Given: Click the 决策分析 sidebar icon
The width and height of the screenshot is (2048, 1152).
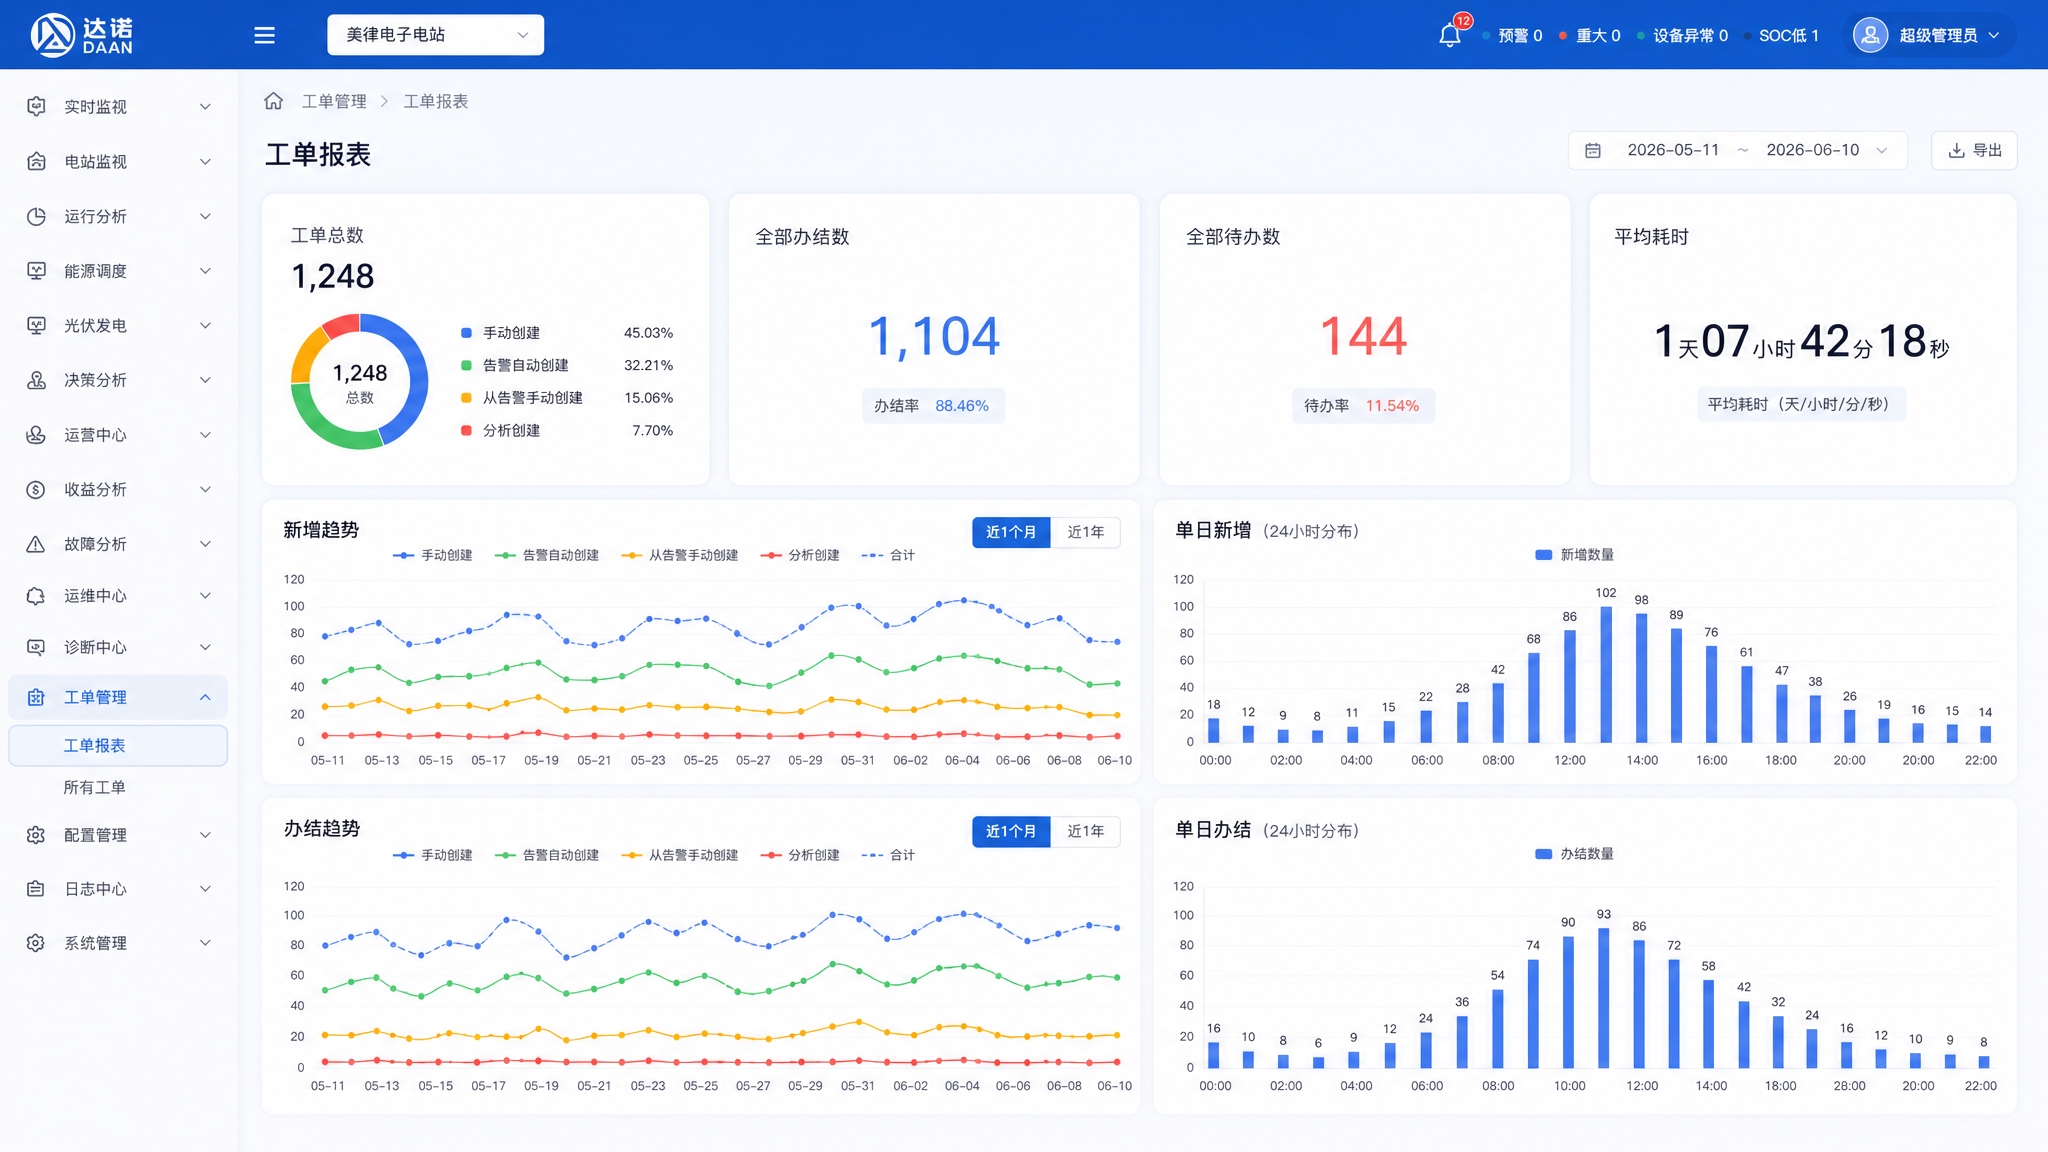Looking at the screenshot, I should pos(36,380).
